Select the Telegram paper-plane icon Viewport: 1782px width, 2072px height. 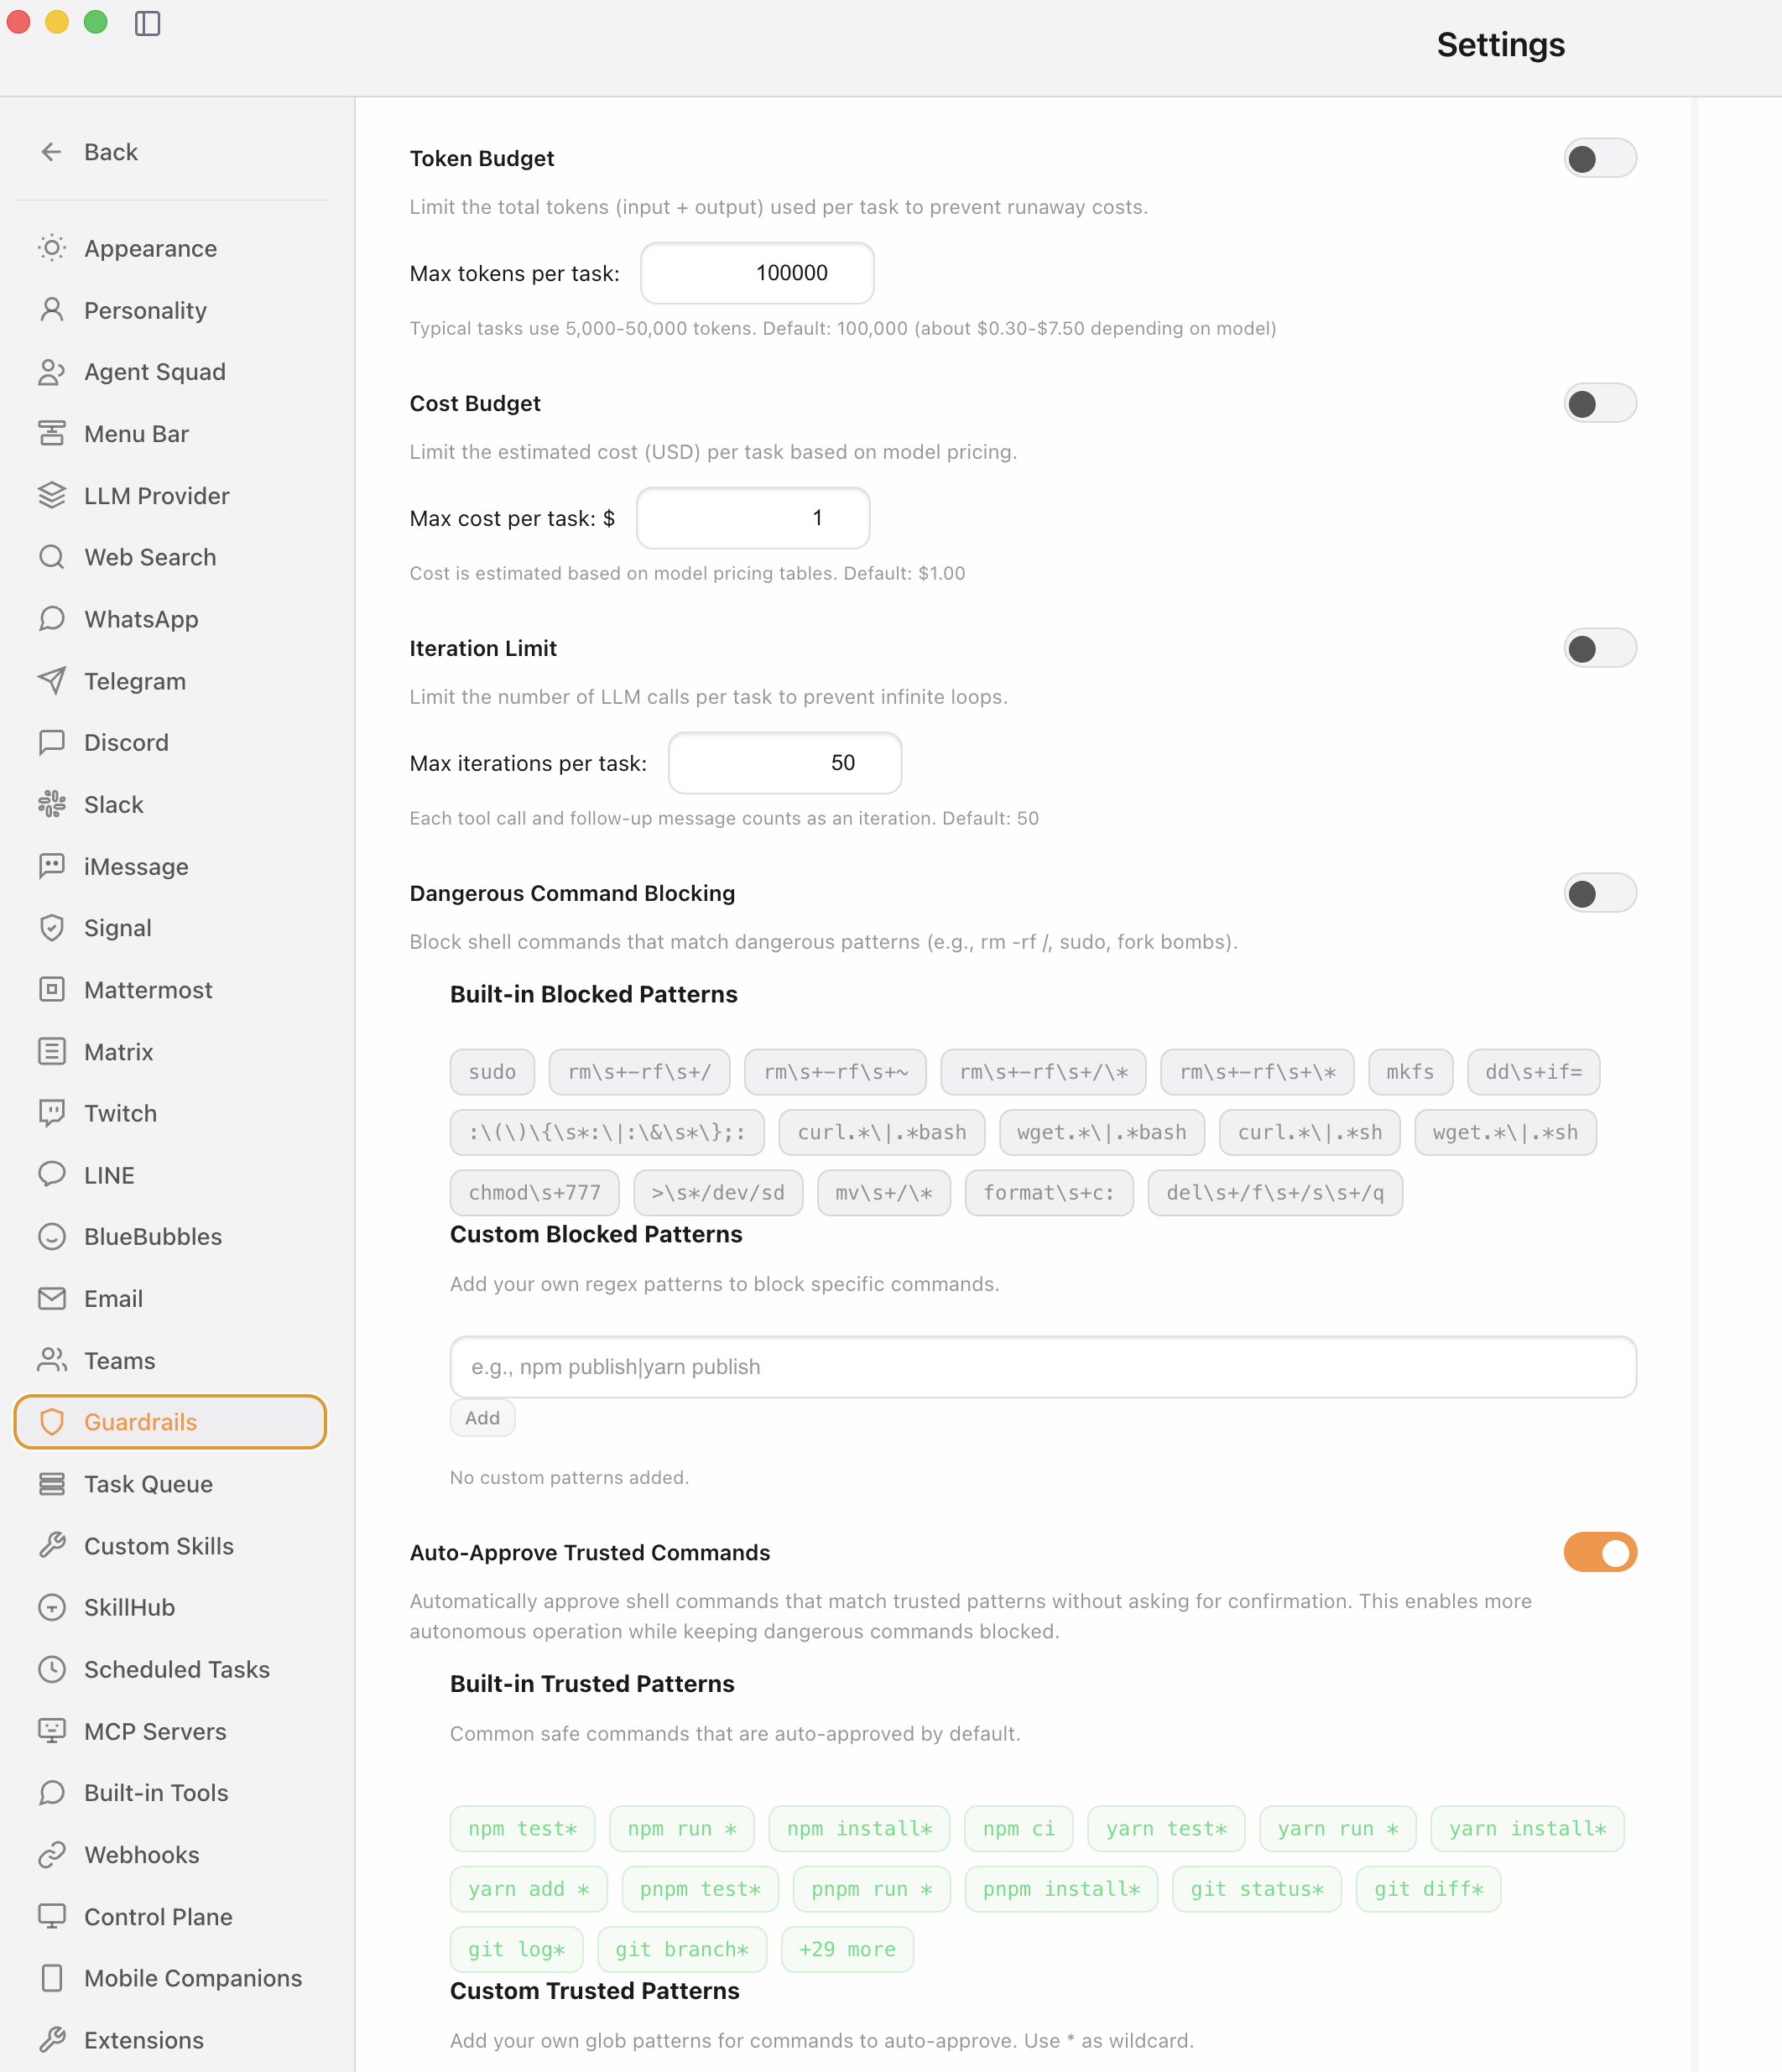(x=52, y=681)
